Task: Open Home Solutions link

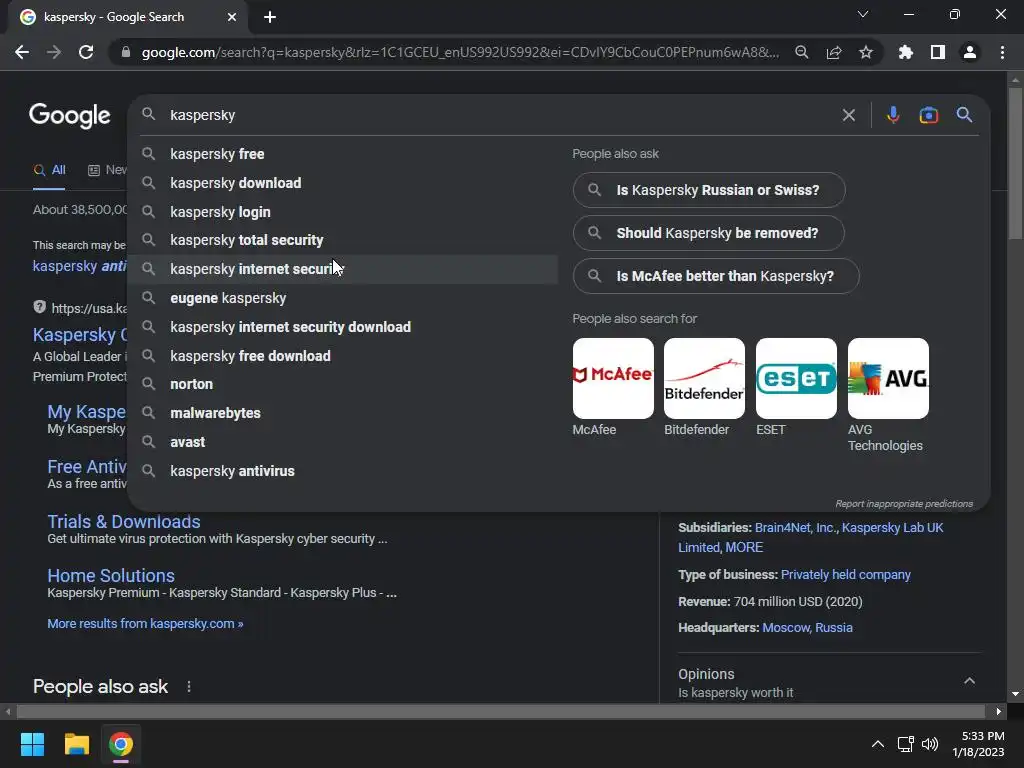Action: pos(111,575)
